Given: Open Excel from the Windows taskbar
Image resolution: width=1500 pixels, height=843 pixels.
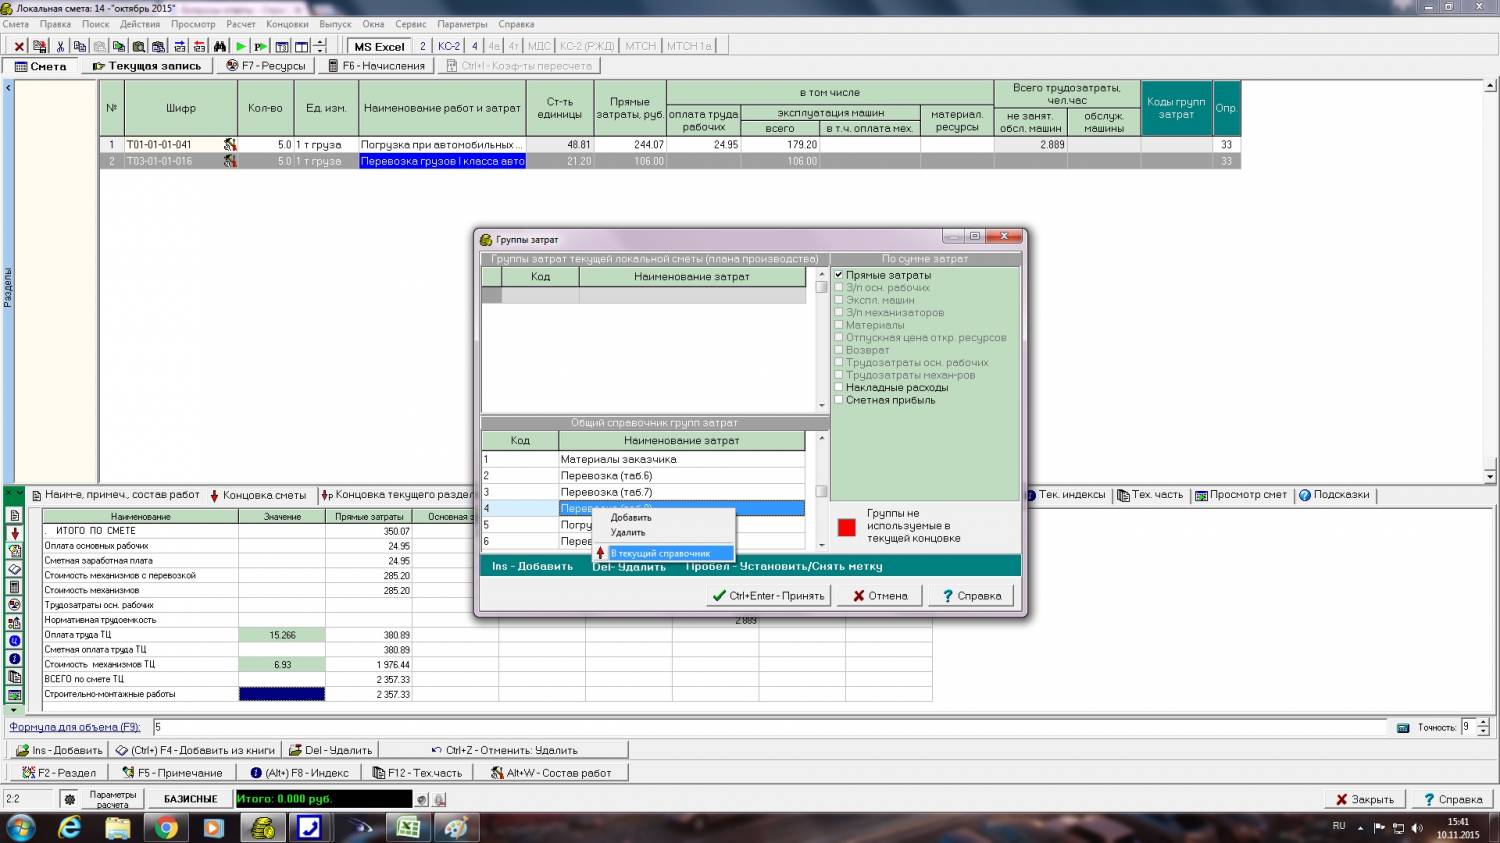Looking at the screenshot, I should [407, 828].
